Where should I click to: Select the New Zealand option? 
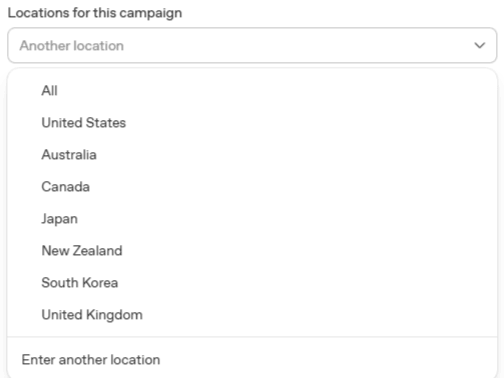click(252, 251)
